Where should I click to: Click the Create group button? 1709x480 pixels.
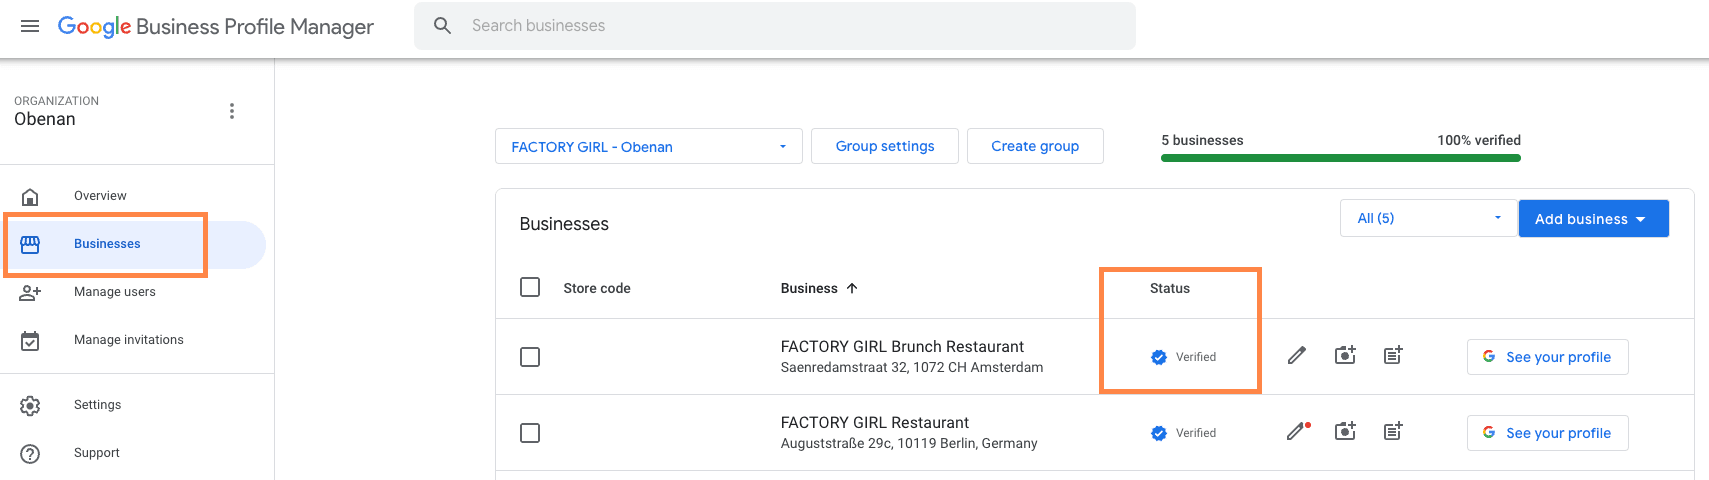[1034, 146]
